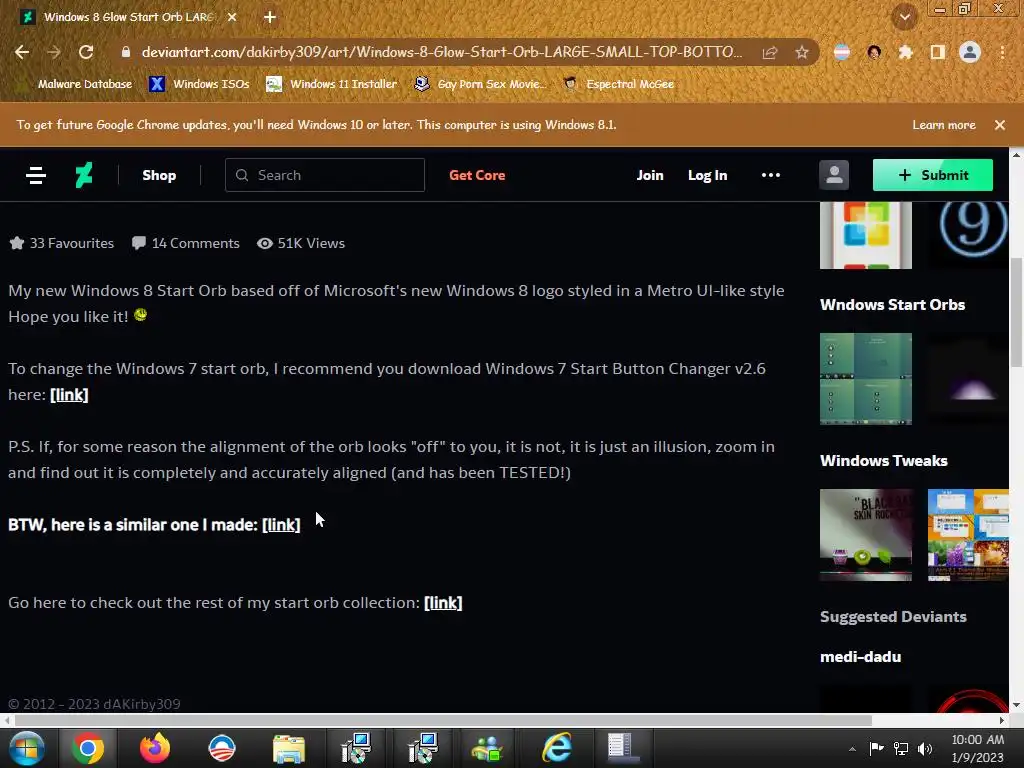
Task: Open Chrome profile avatar
Action: coord(970,52)
